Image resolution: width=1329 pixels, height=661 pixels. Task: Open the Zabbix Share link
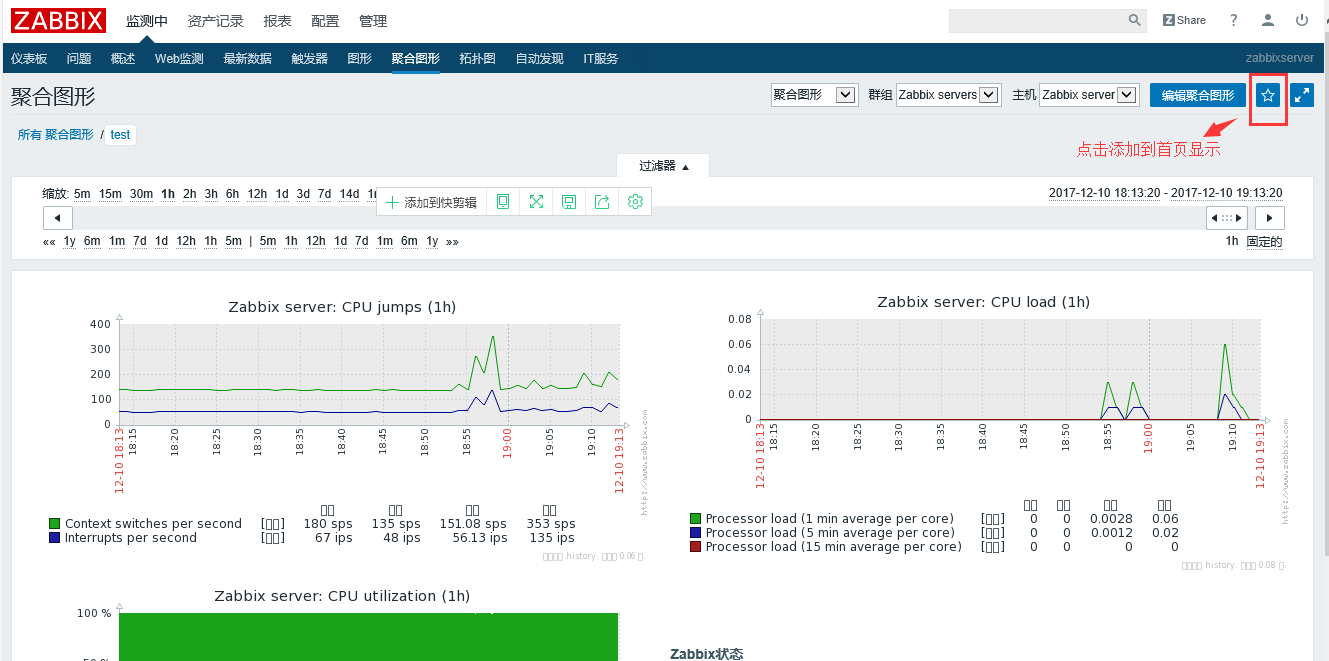pyautogui.click(x=1184, y=20)
